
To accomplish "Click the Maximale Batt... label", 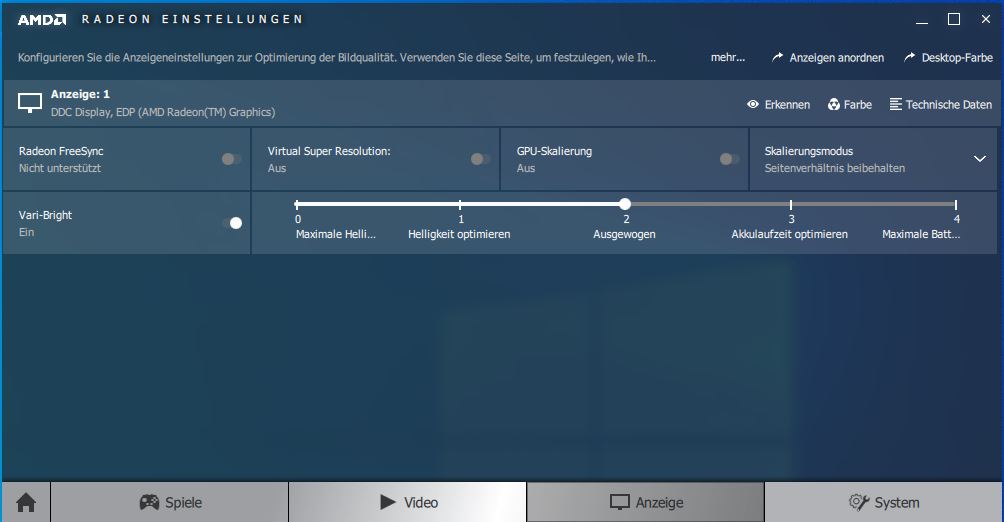I will (x=921, y=234).
